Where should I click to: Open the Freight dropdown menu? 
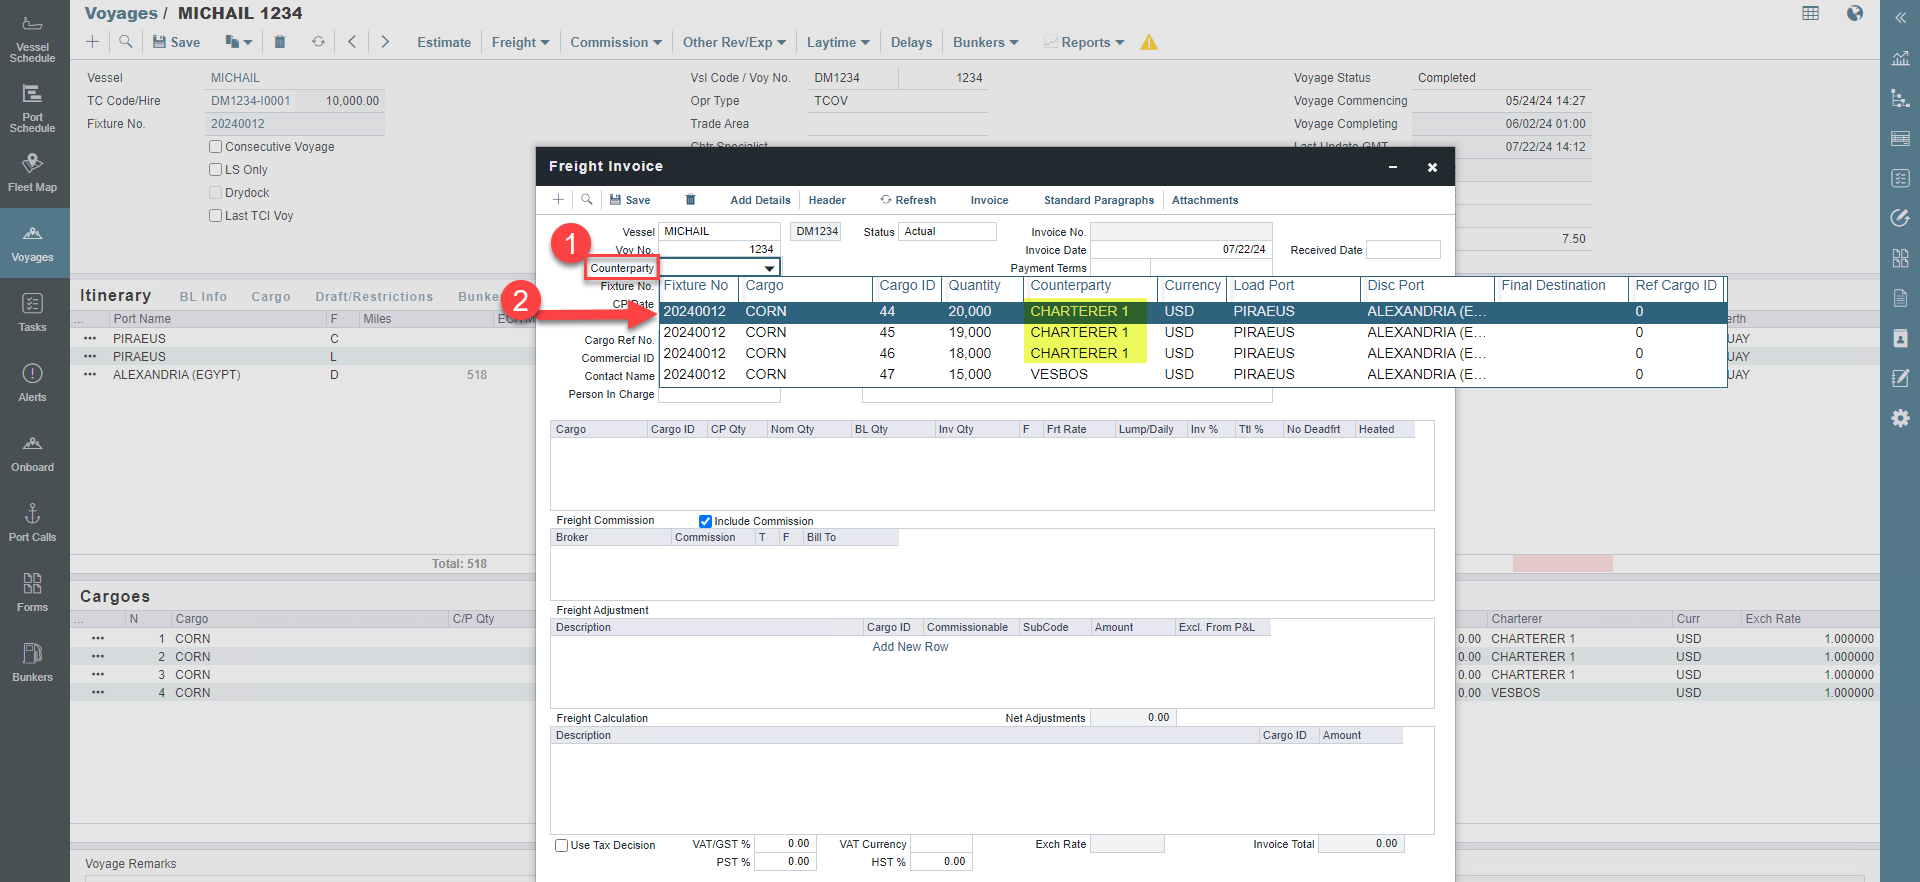520,42
